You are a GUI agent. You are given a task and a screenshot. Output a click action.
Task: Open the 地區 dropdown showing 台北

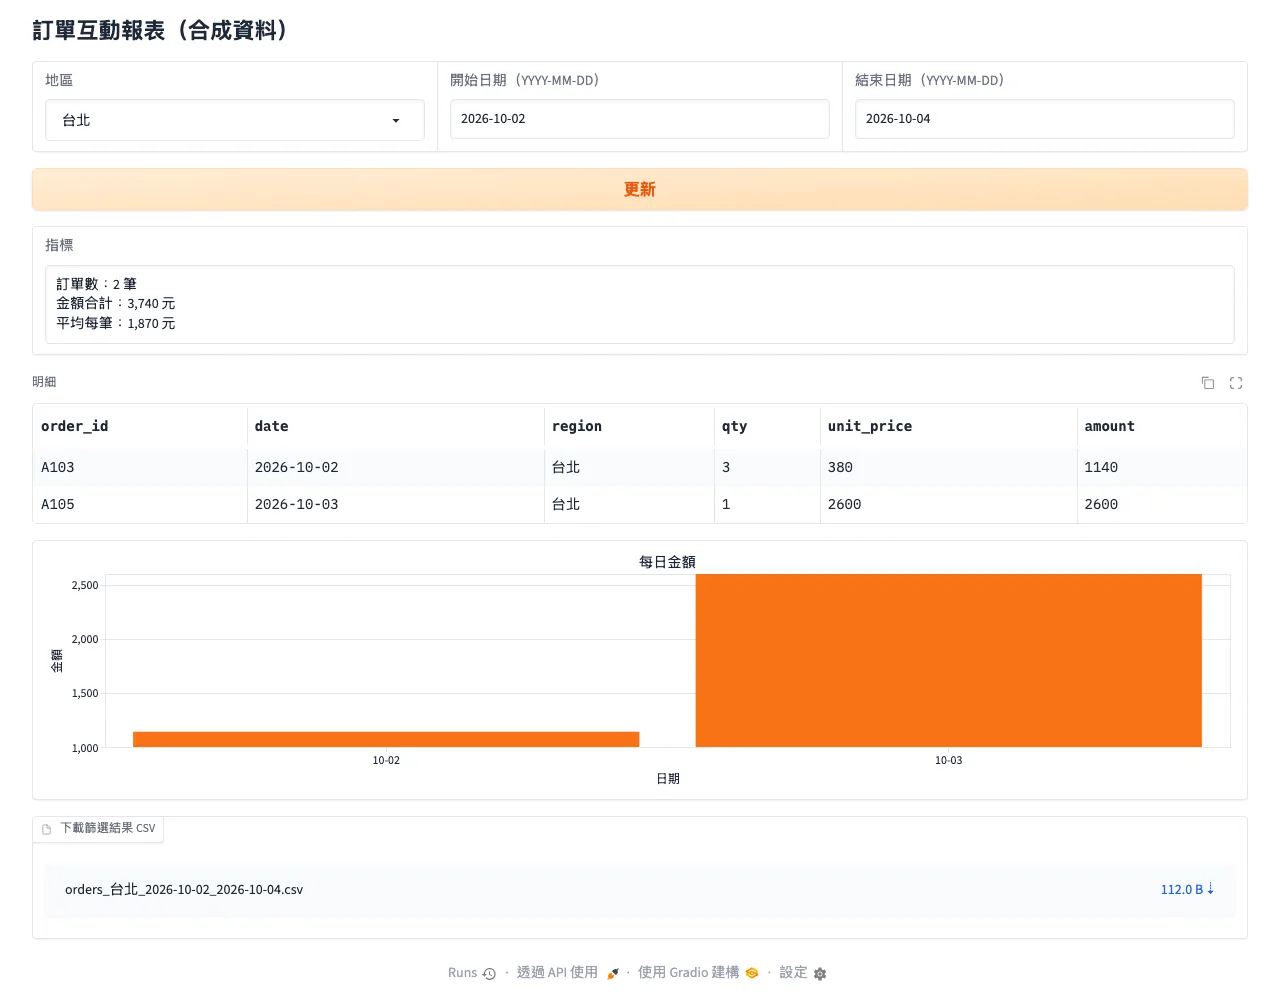tap(235, 120)
